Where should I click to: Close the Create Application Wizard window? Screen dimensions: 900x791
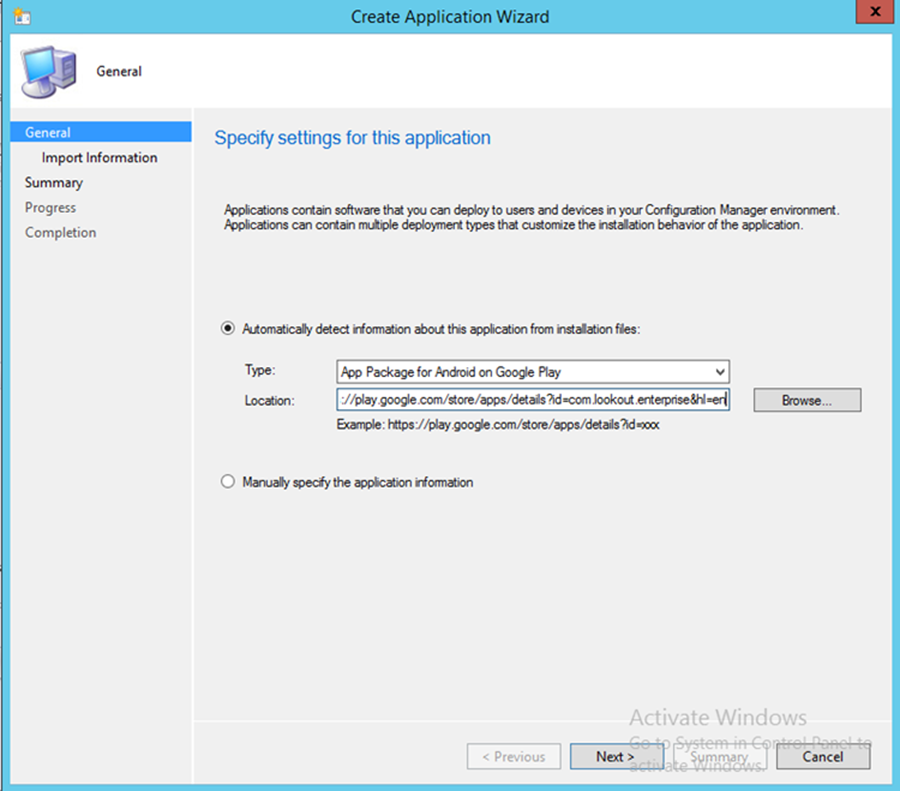(x=874, y=11)
